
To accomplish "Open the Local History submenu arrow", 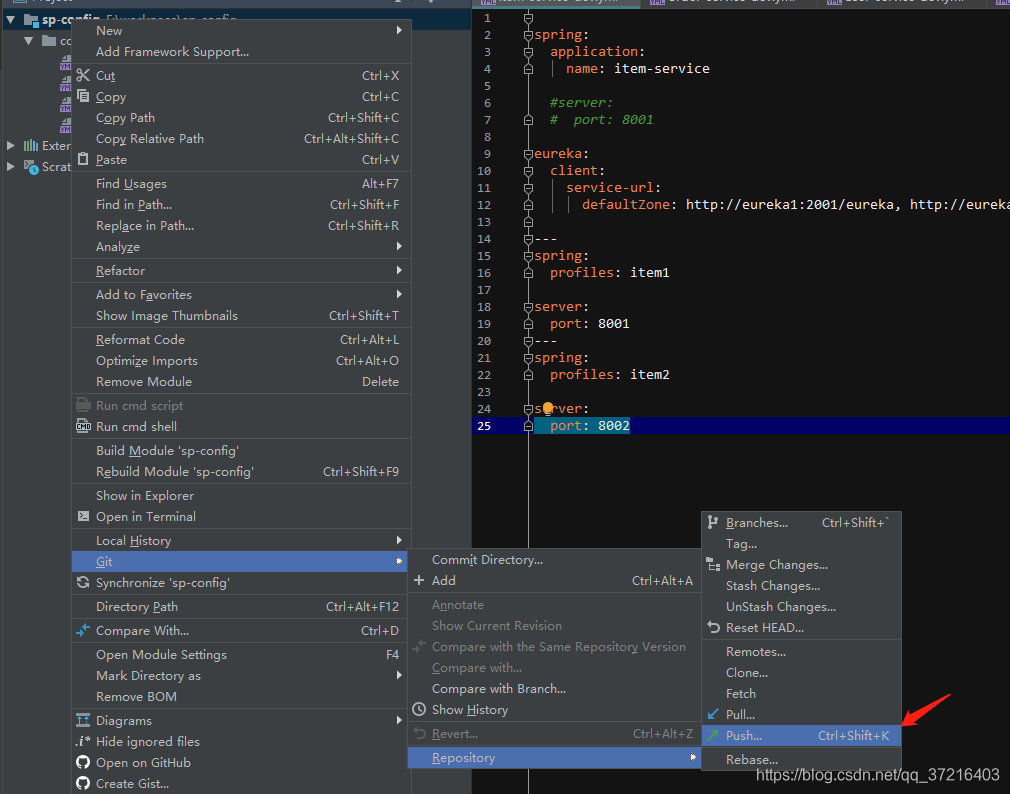I will click(399, 540).
